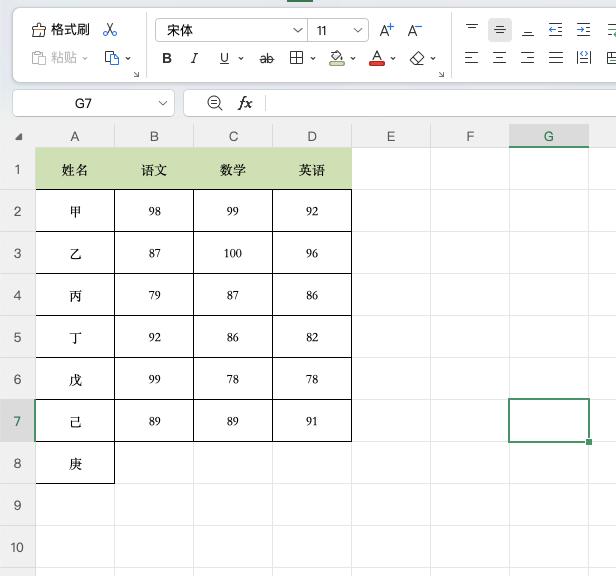Click the Clear eraser icon
The height and width of the screenshot is (576, 616).
tap(417, 59)
